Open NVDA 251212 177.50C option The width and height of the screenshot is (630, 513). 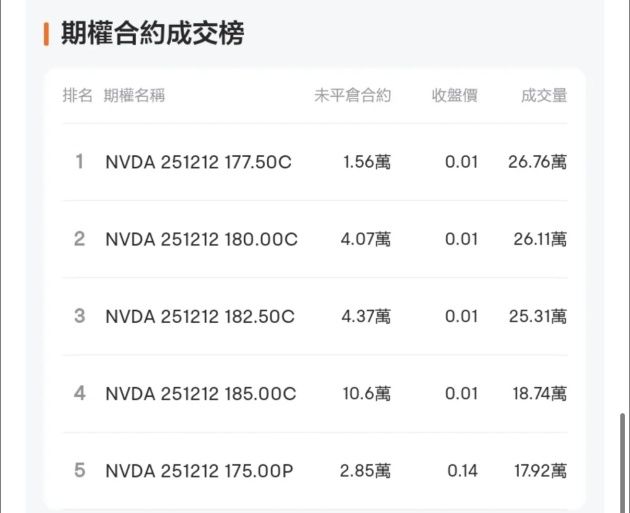point(198,162)
